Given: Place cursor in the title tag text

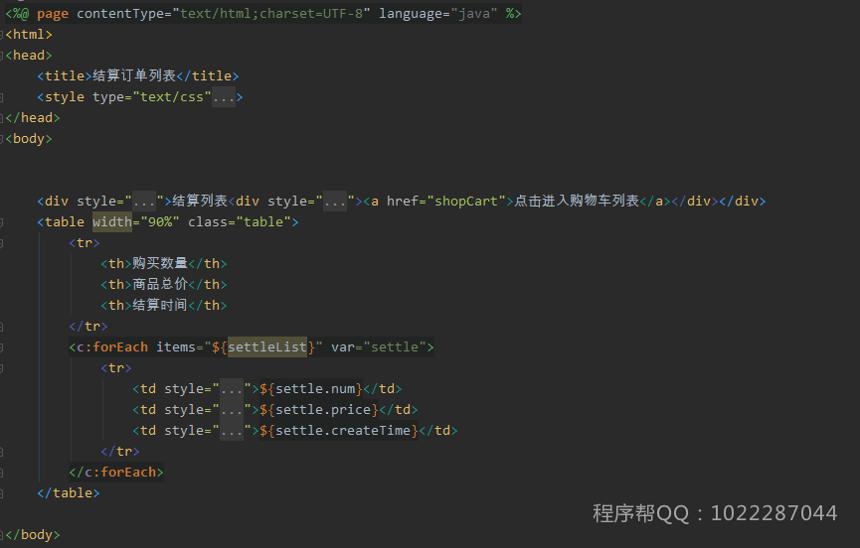Looking at the screenshot, I should pos(134,76).
